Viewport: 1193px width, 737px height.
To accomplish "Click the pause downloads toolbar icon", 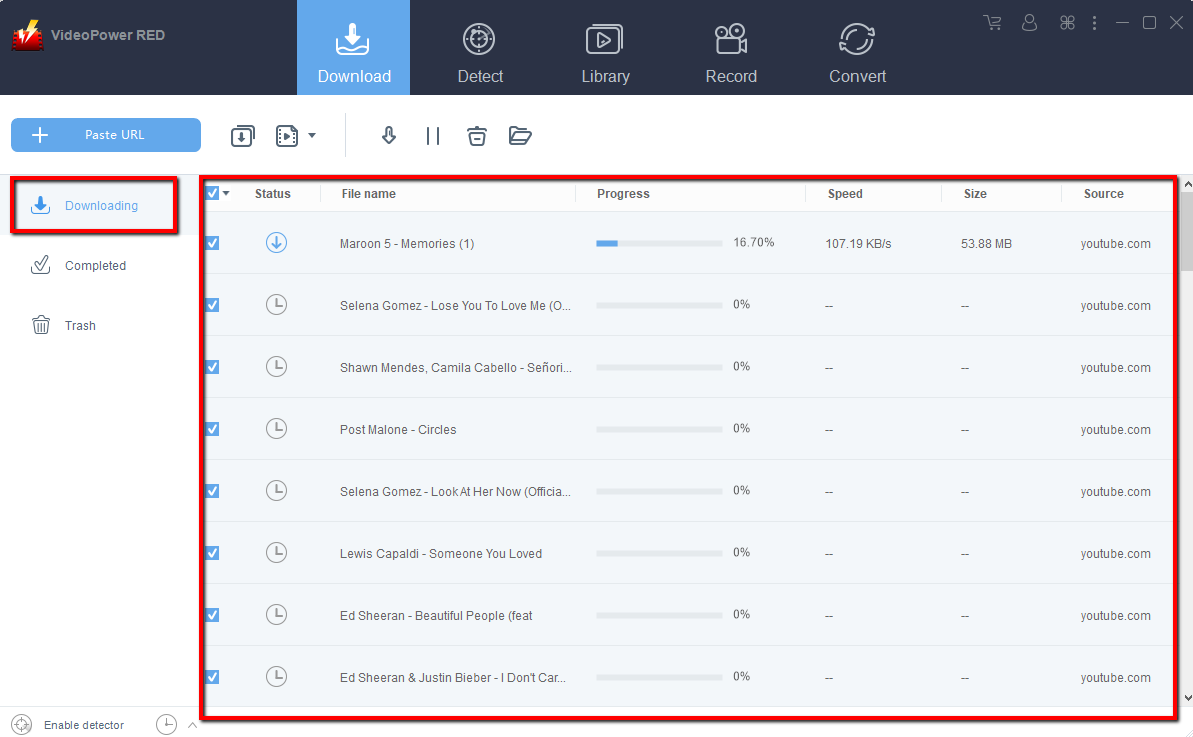I will click(433, 136).
